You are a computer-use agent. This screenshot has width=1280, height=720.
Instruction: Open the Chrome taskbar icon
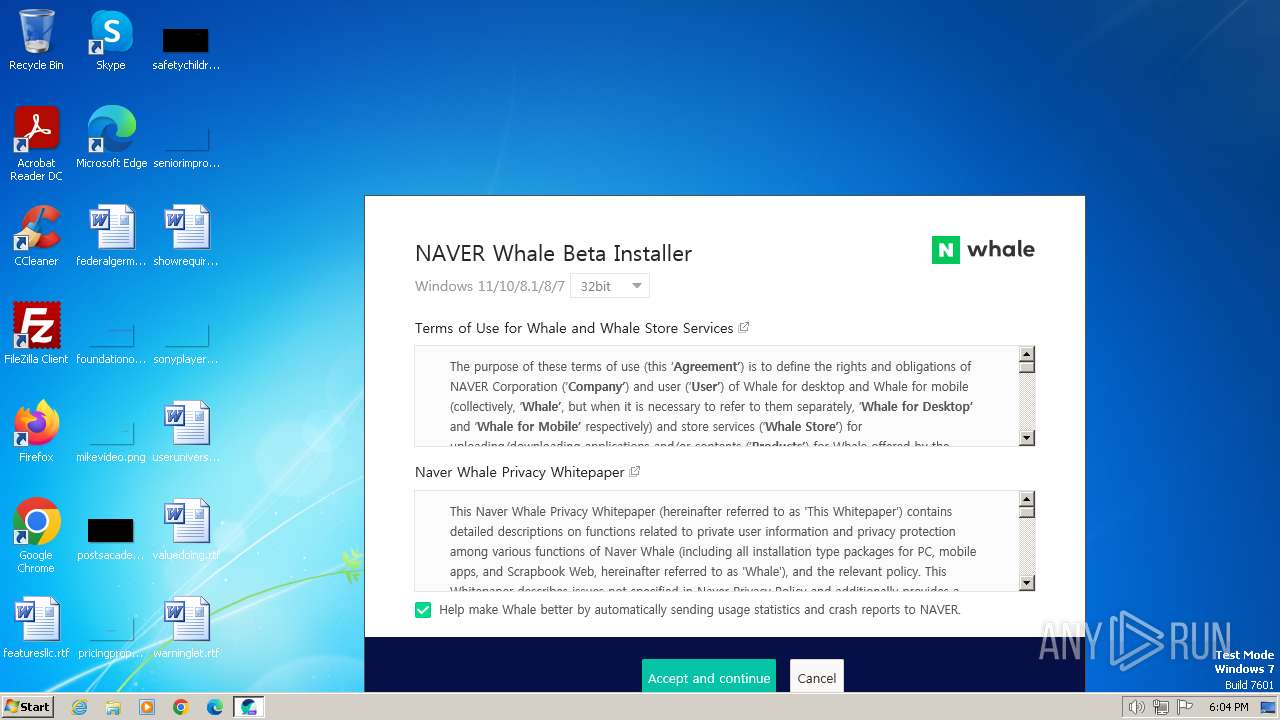(181, 707)
